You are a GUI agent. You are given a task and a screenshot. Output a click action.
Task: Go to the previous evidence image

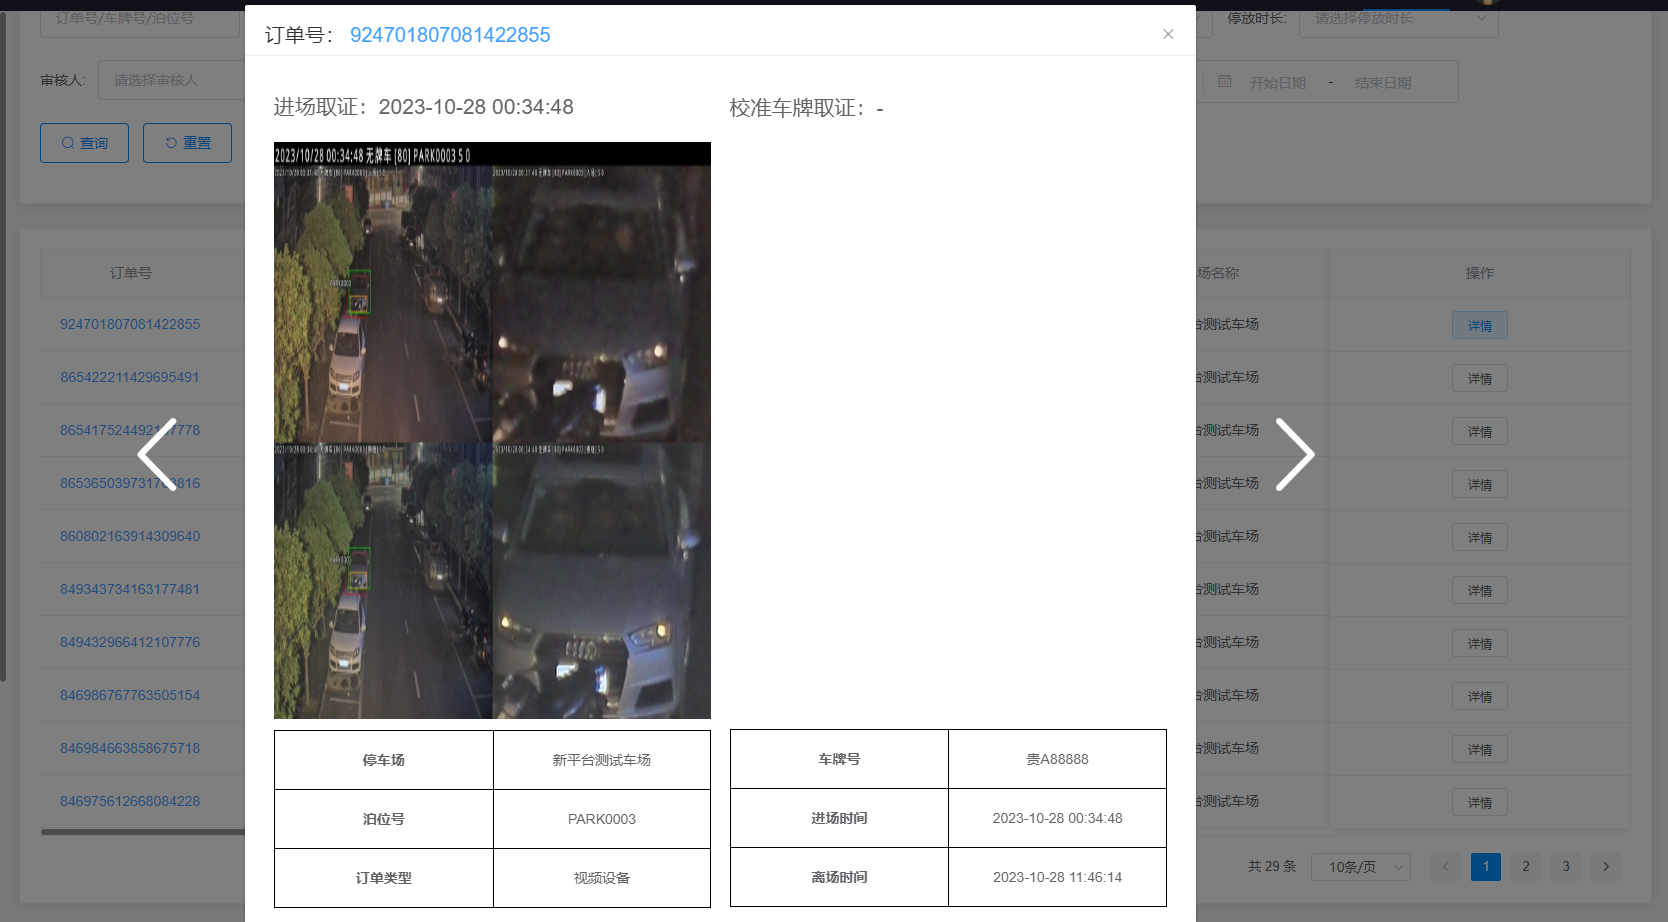(157, 455)
